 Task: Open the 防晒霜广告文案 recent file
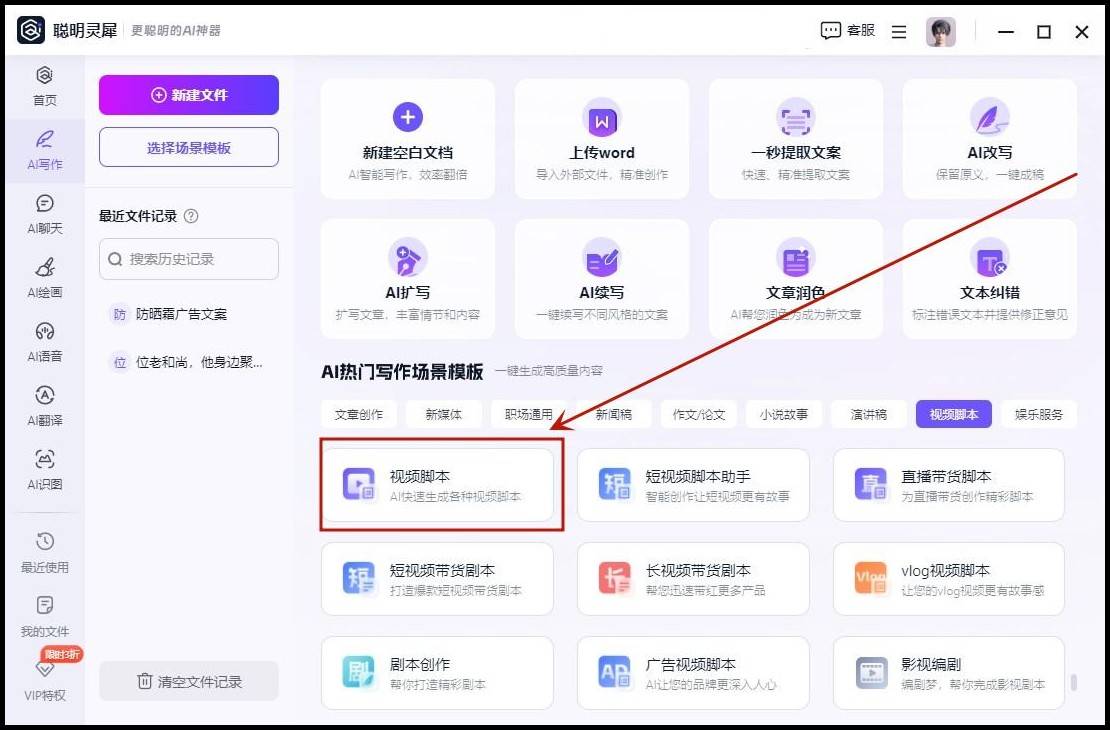coord(181,314)
